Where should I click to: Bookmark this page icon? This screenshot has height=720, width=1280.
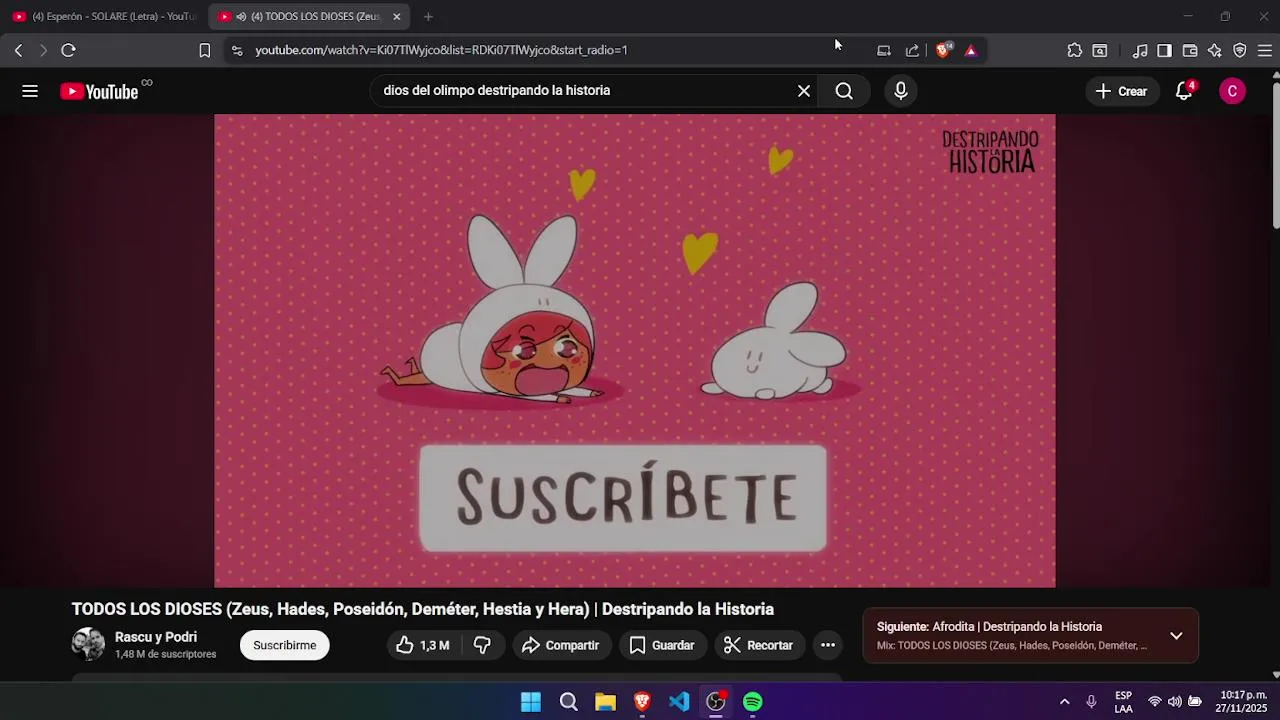pos(205,50)
